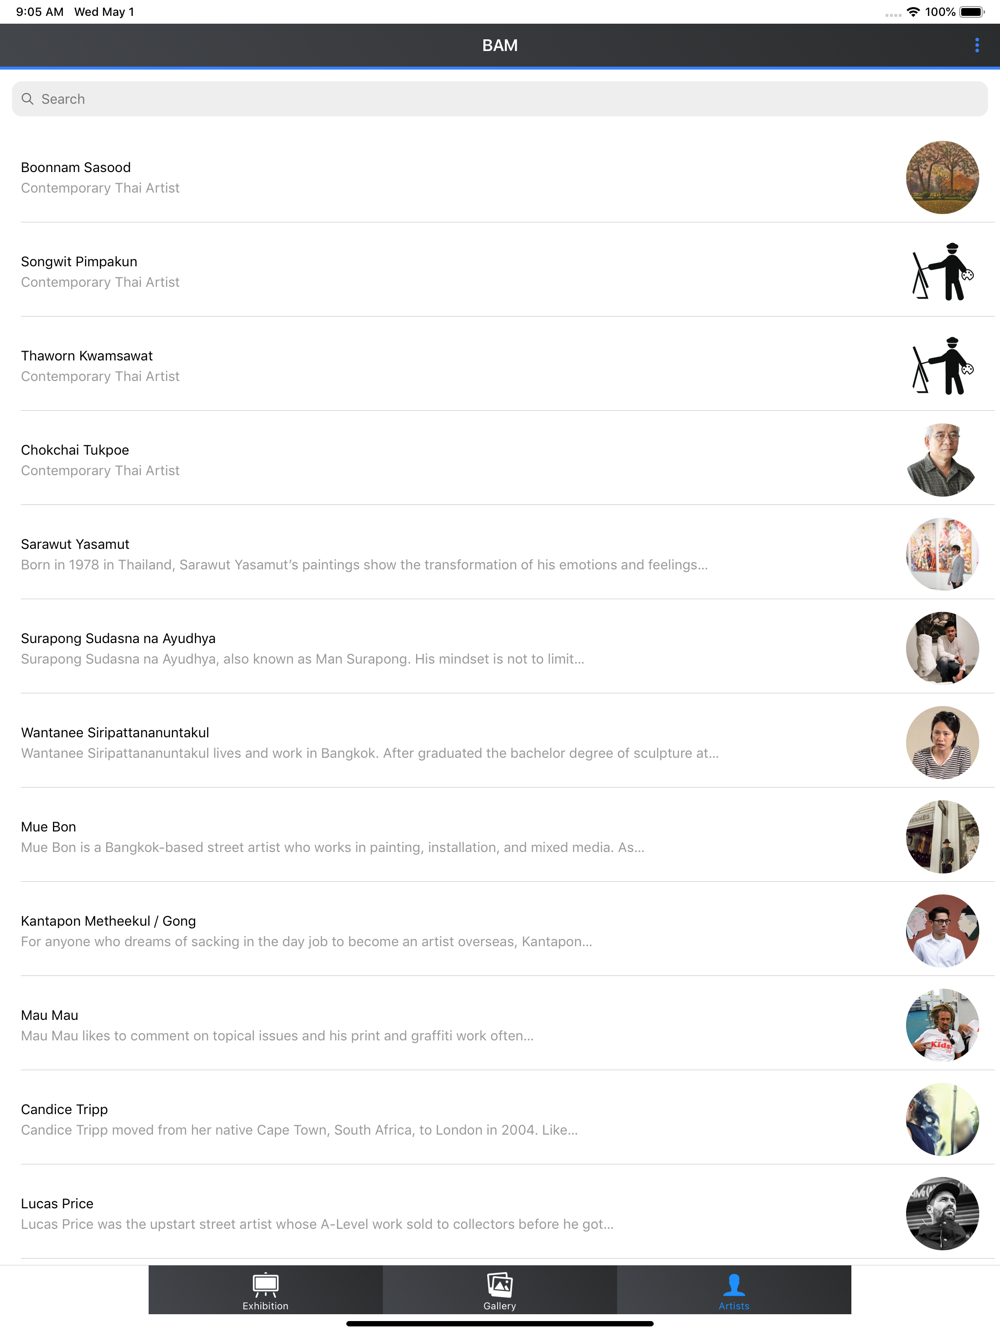Tap Chokchai Tukpoe's portrait photo

point(942,460)
